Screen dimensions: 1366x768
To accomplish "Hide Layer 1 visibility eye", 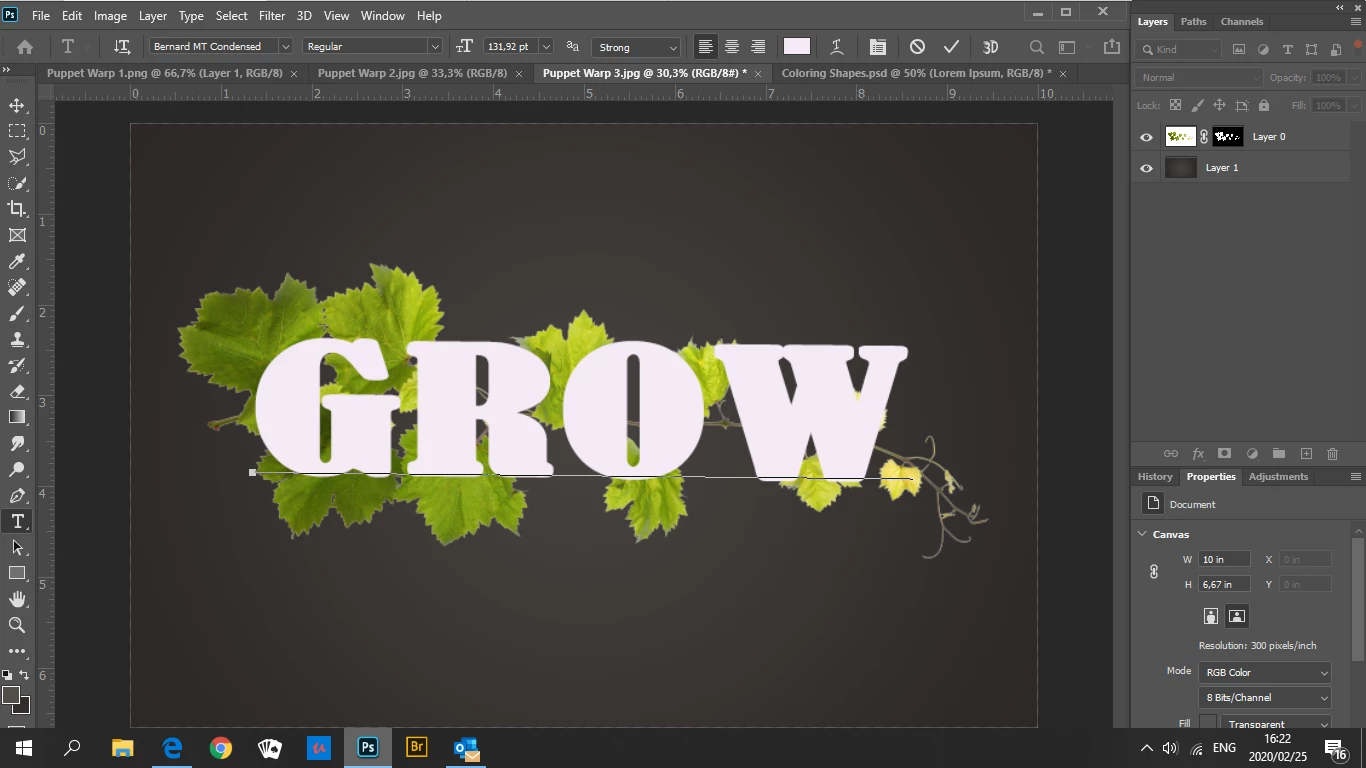I will [1146, 168].
